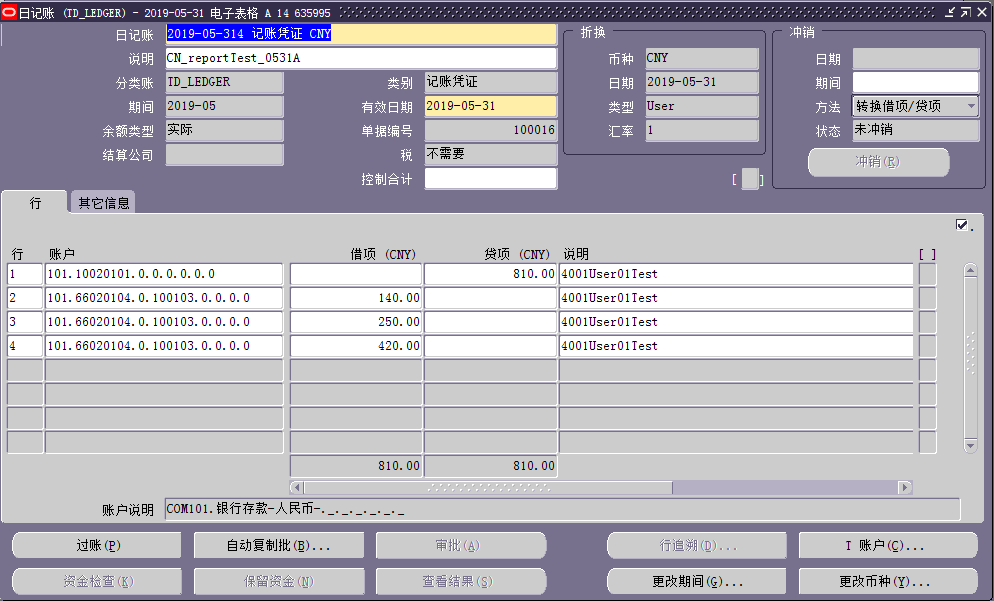
Task: Click the 查看结果 button
Action: [x=460, y=581]
